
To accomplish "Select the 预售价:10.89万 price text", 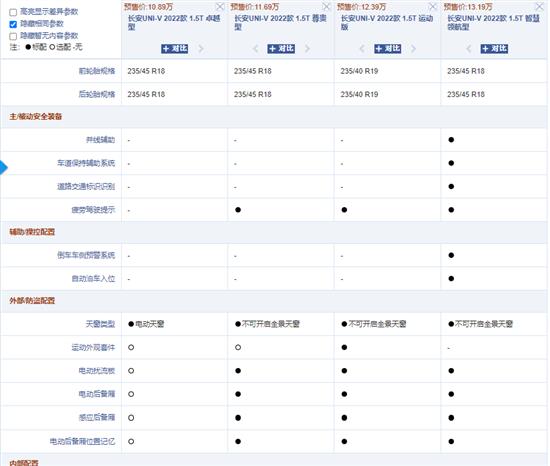I will click(x=148, y=7).
